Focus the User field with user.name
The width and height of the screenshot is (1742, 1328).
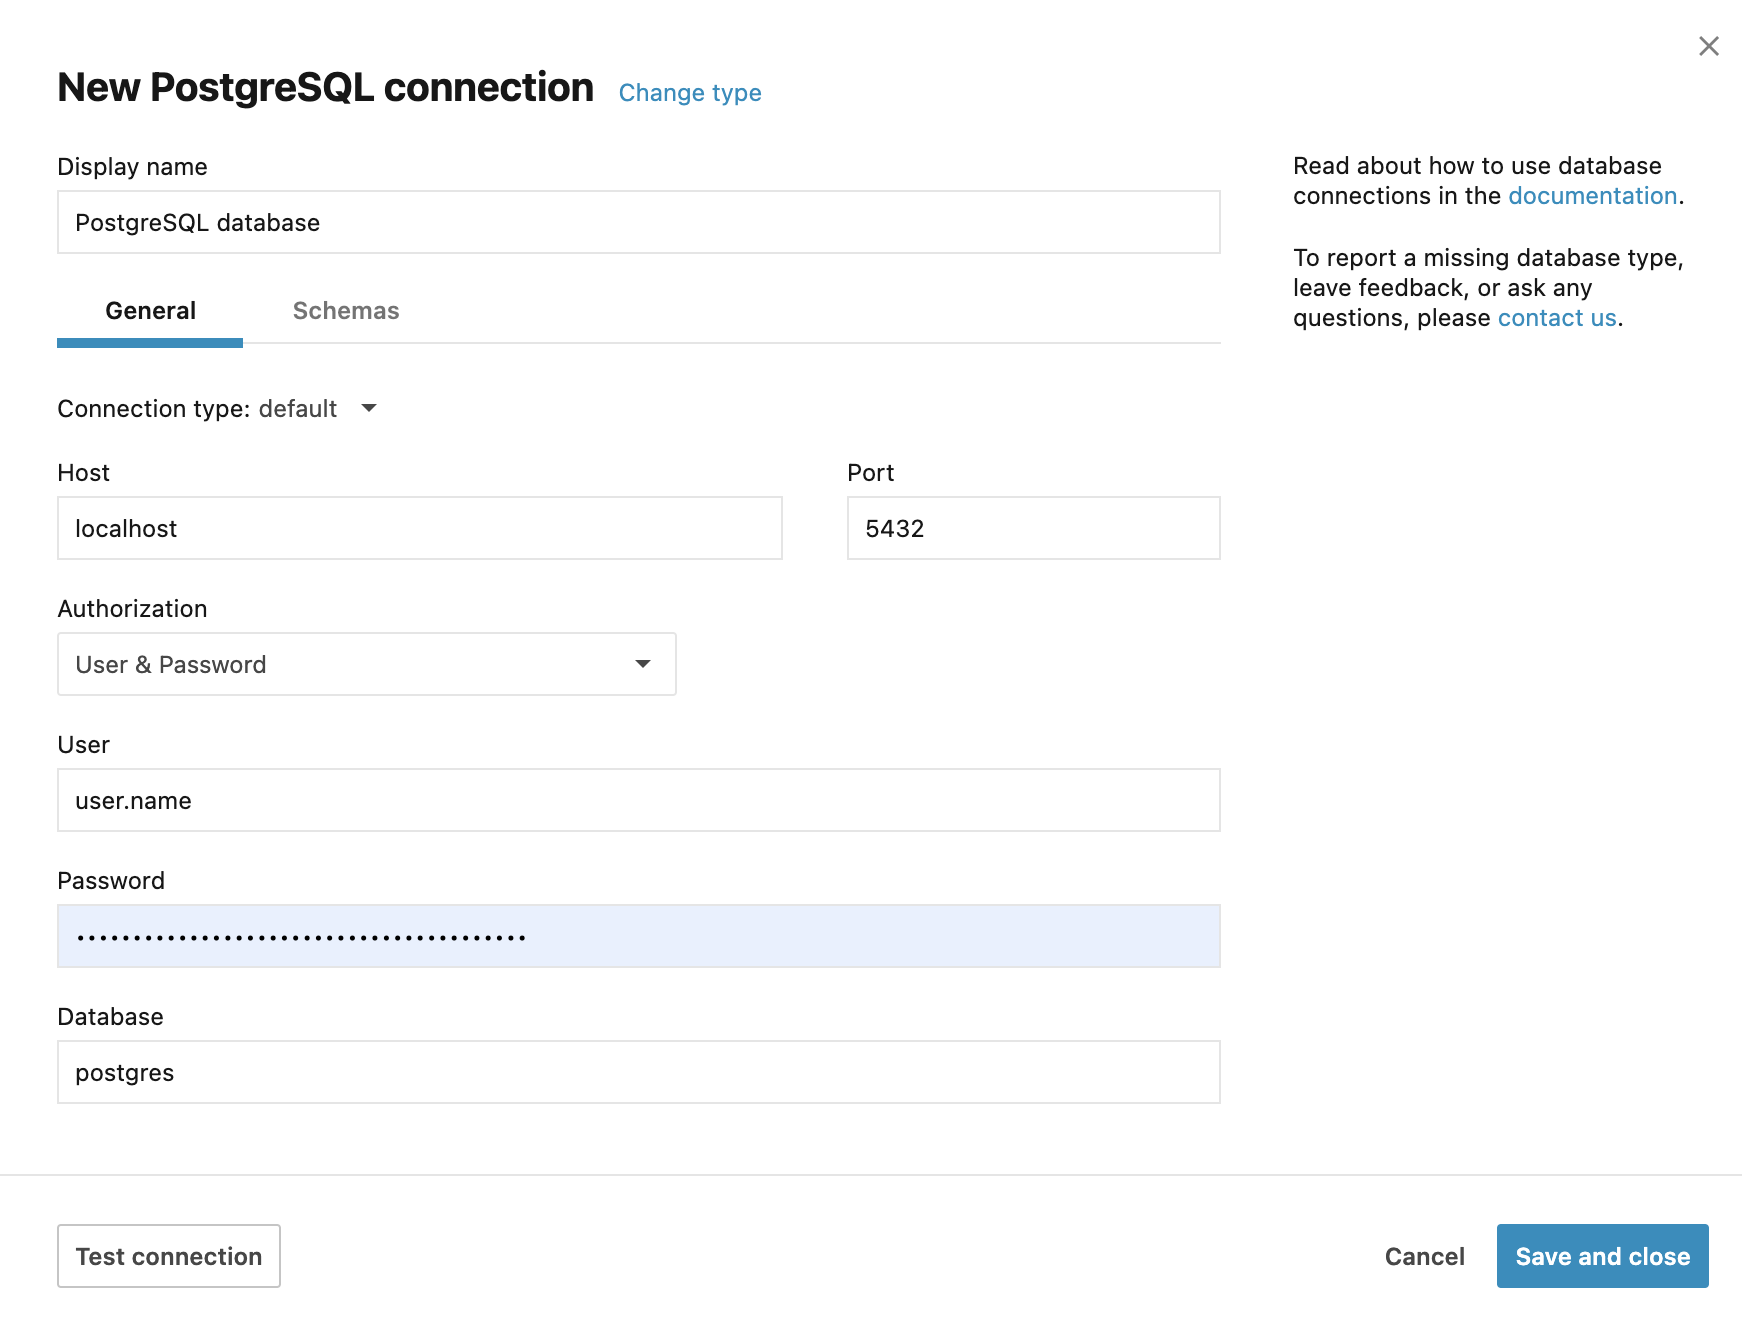click(x=638, y=800)
